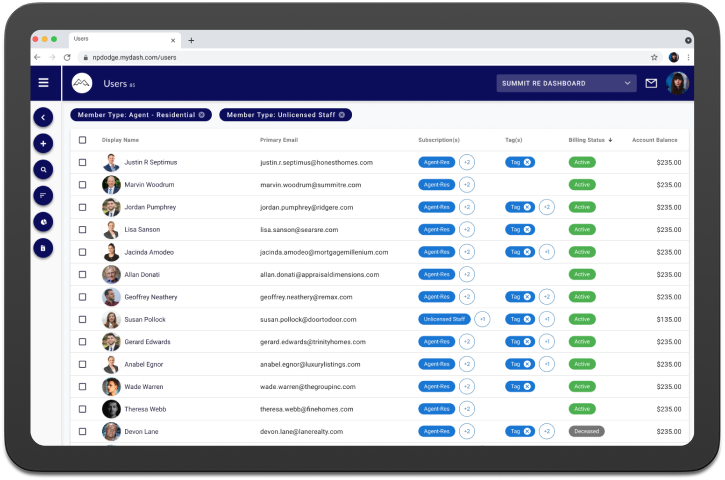Remove the Agent - Residential filter chip

coord(202,115)
